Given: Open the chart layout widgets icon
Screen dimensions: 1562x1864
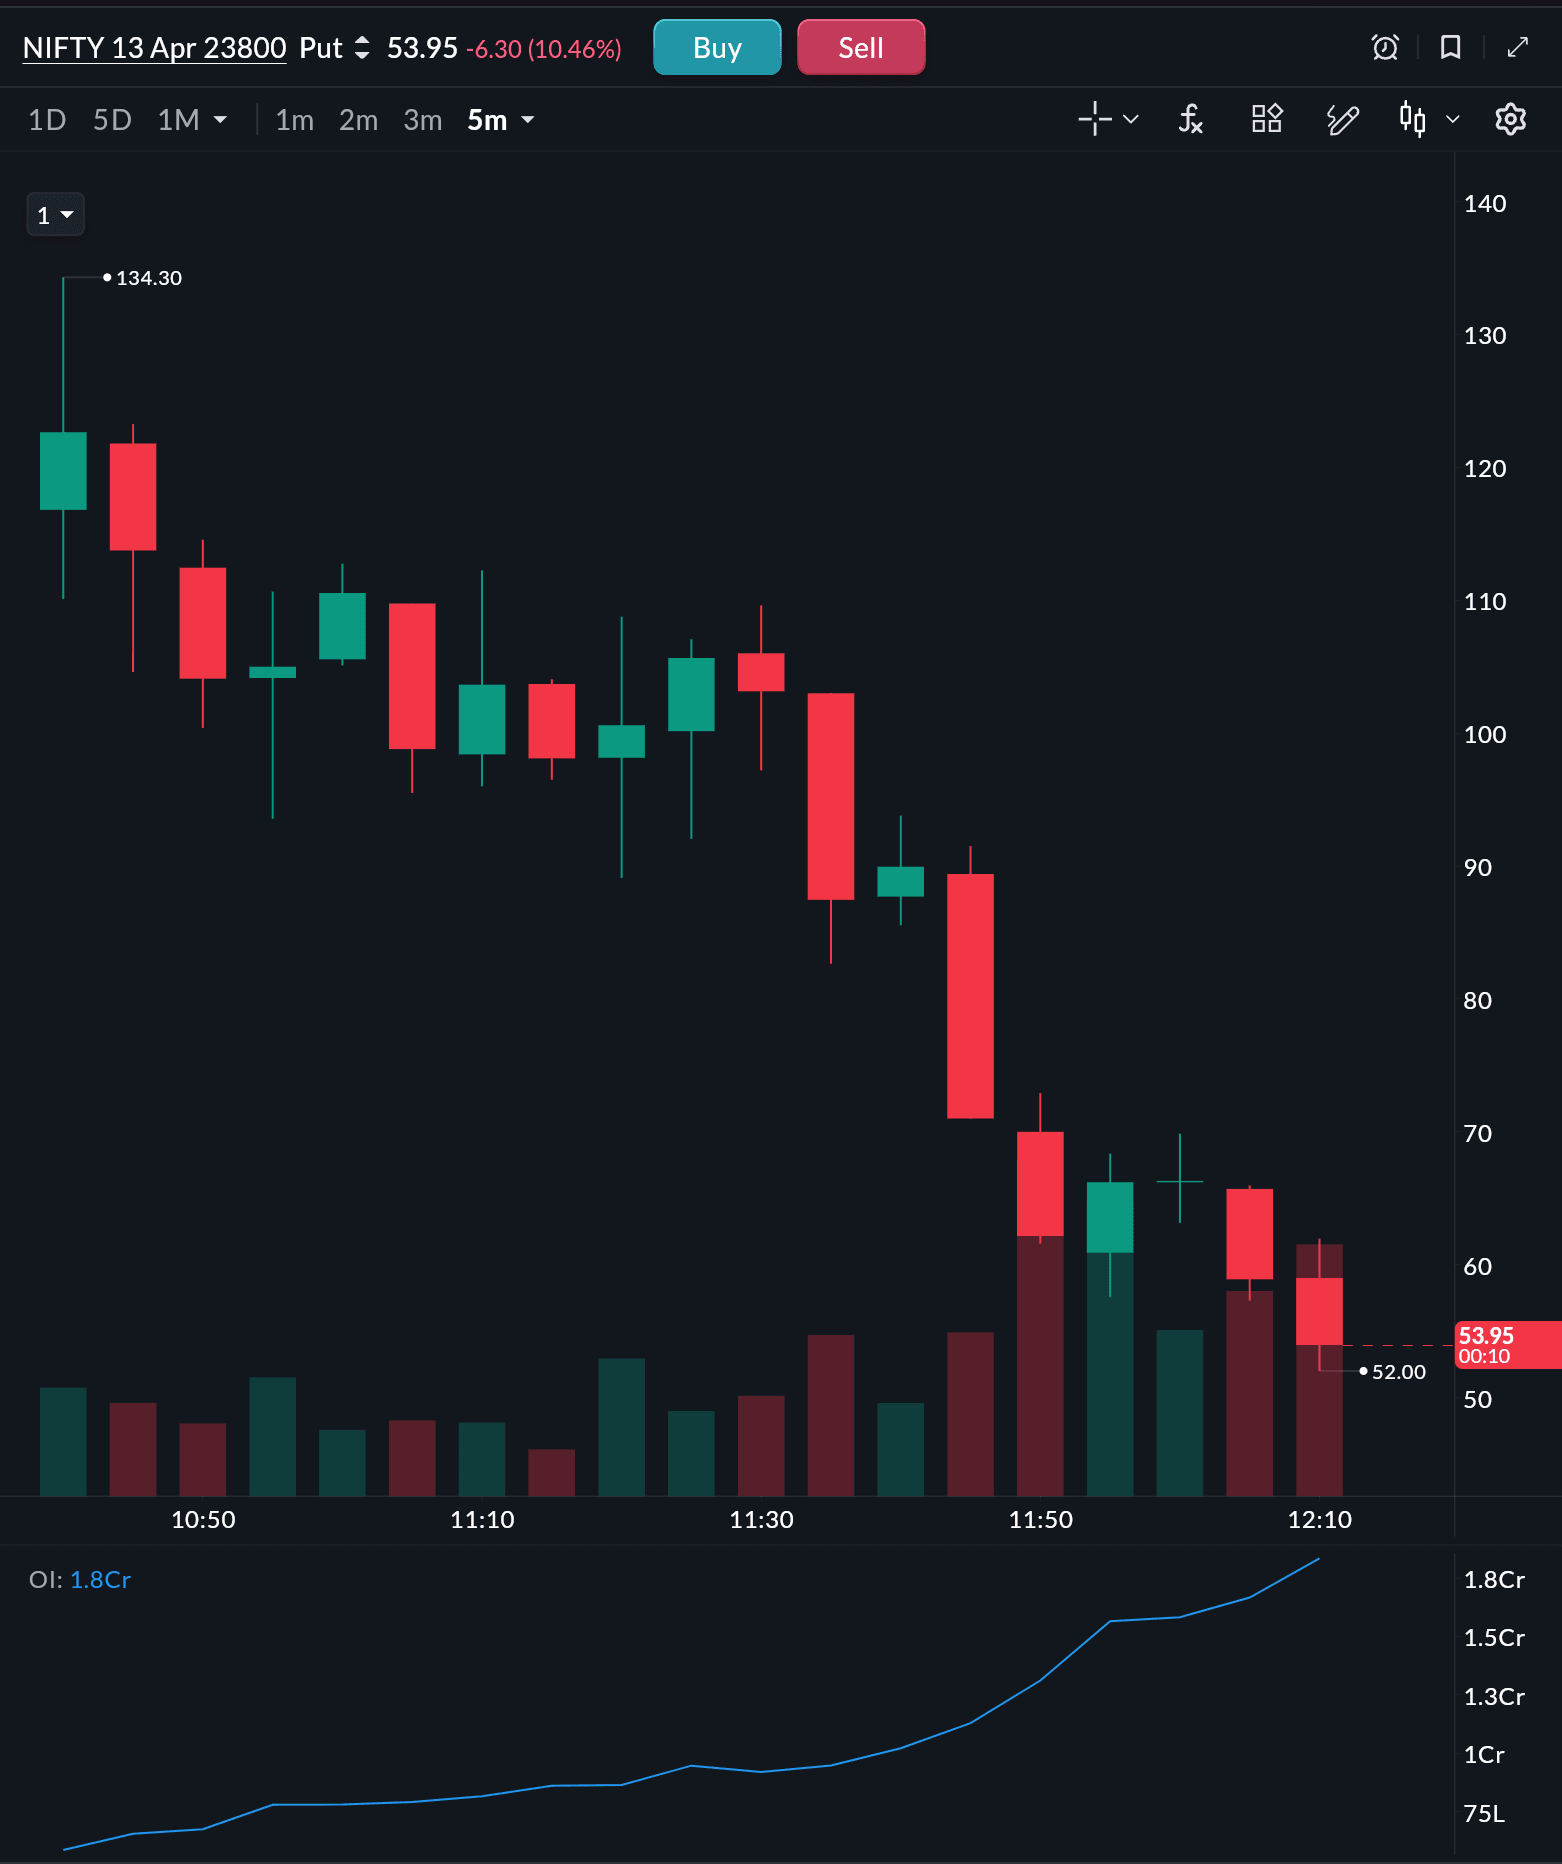Looking at the screenshot, I should pyautogui.click(x=1266, y=119).
